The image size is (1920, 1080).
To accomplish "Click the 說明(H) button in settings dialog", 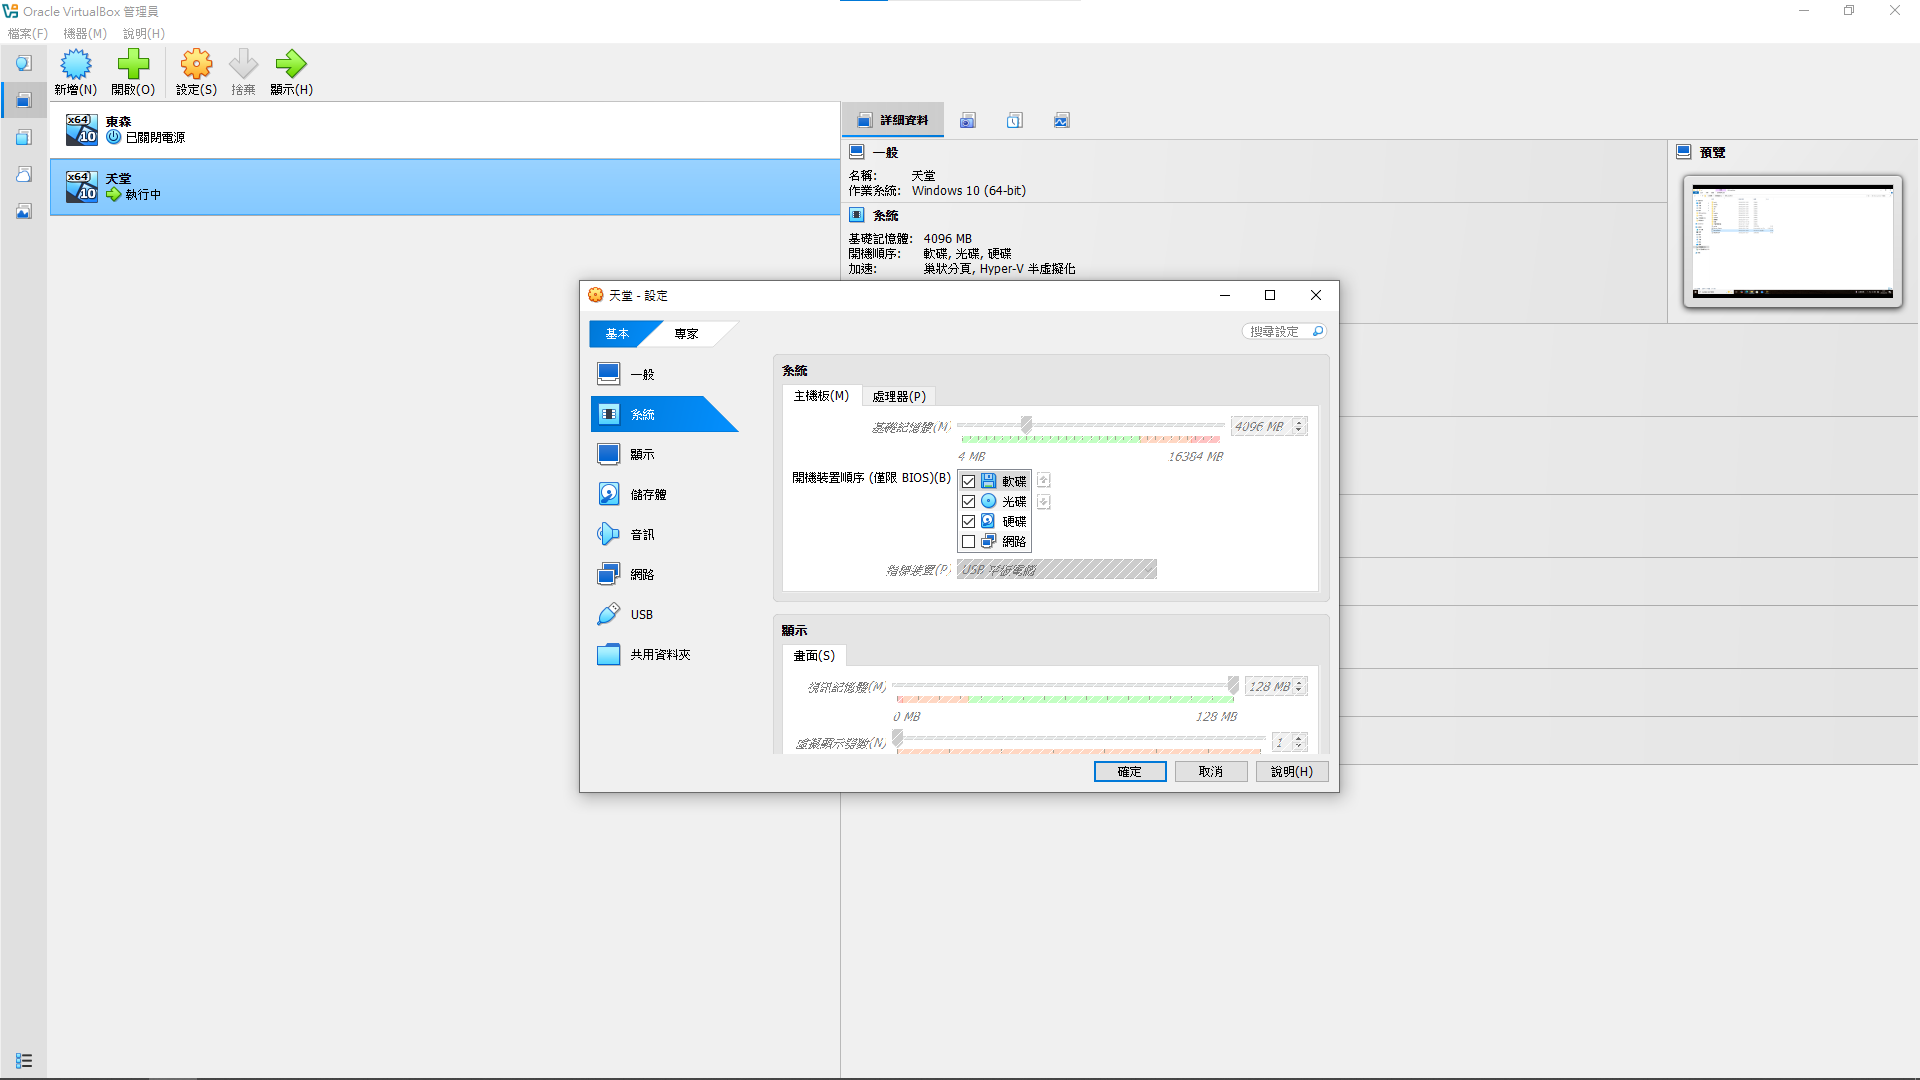I will (x=1292, y=772).
